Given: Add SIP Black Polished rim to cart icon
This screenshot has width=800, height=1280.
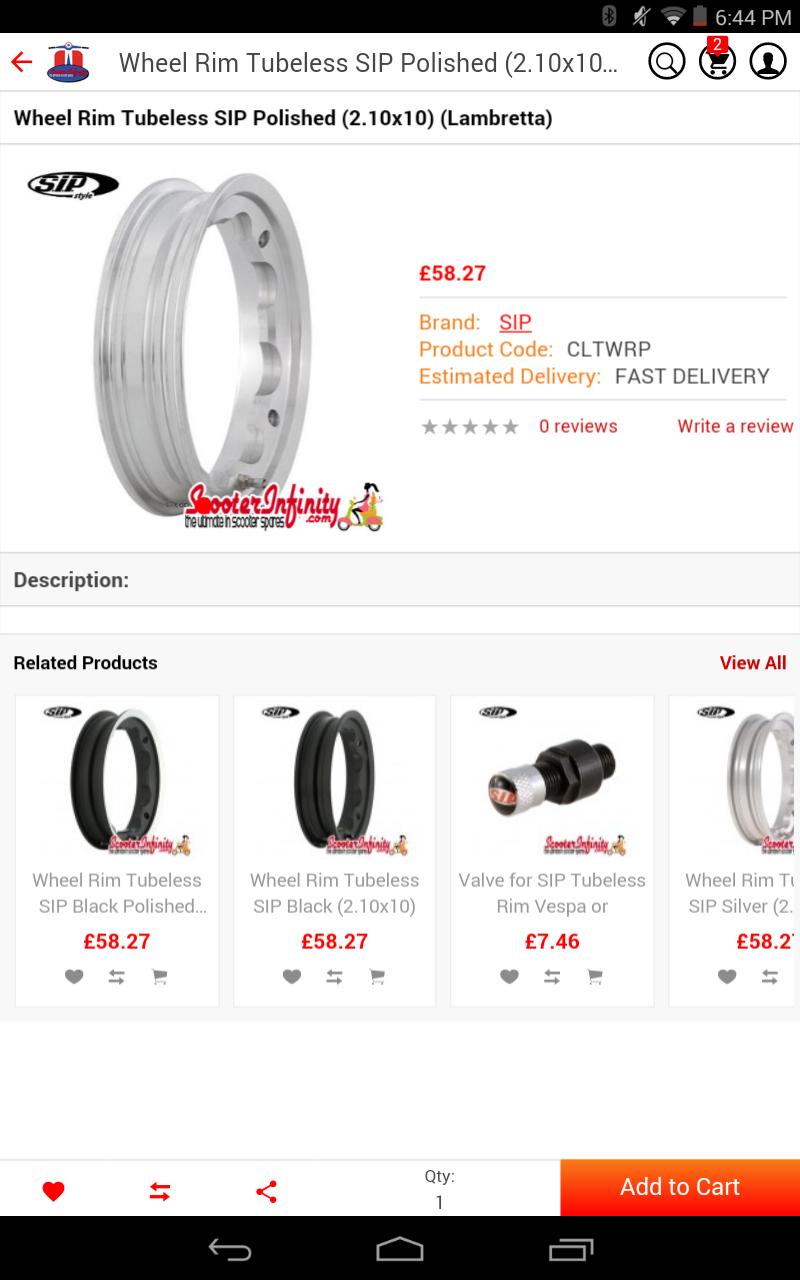Looking at the screenshot, I should point(159,977).
